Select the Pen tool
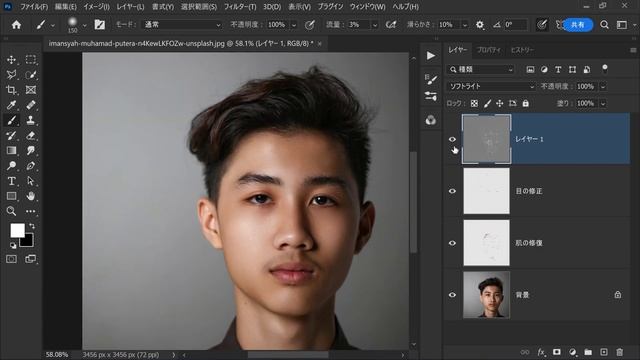The image size is (640, 360). click(x=31, y=166)
